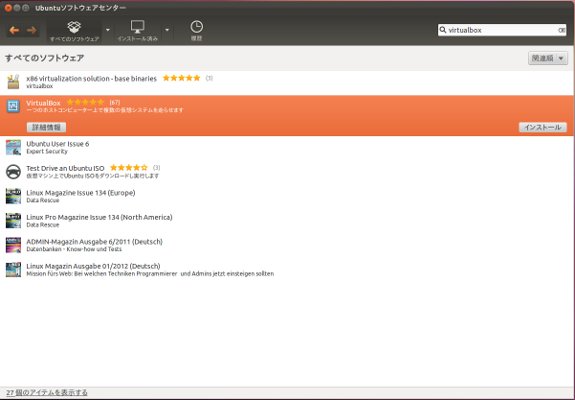Click the ADMIN-Magazin cover icon

pyautogui.click(x=13, y=245)
